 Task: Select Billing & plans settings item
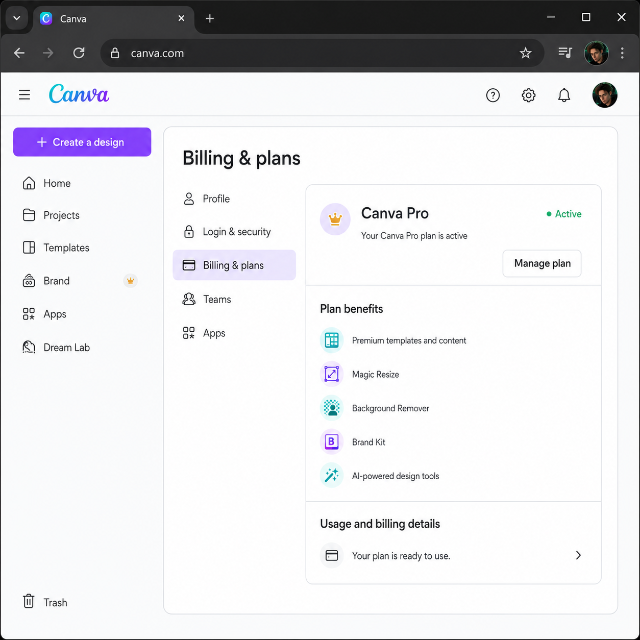point(234,265)
